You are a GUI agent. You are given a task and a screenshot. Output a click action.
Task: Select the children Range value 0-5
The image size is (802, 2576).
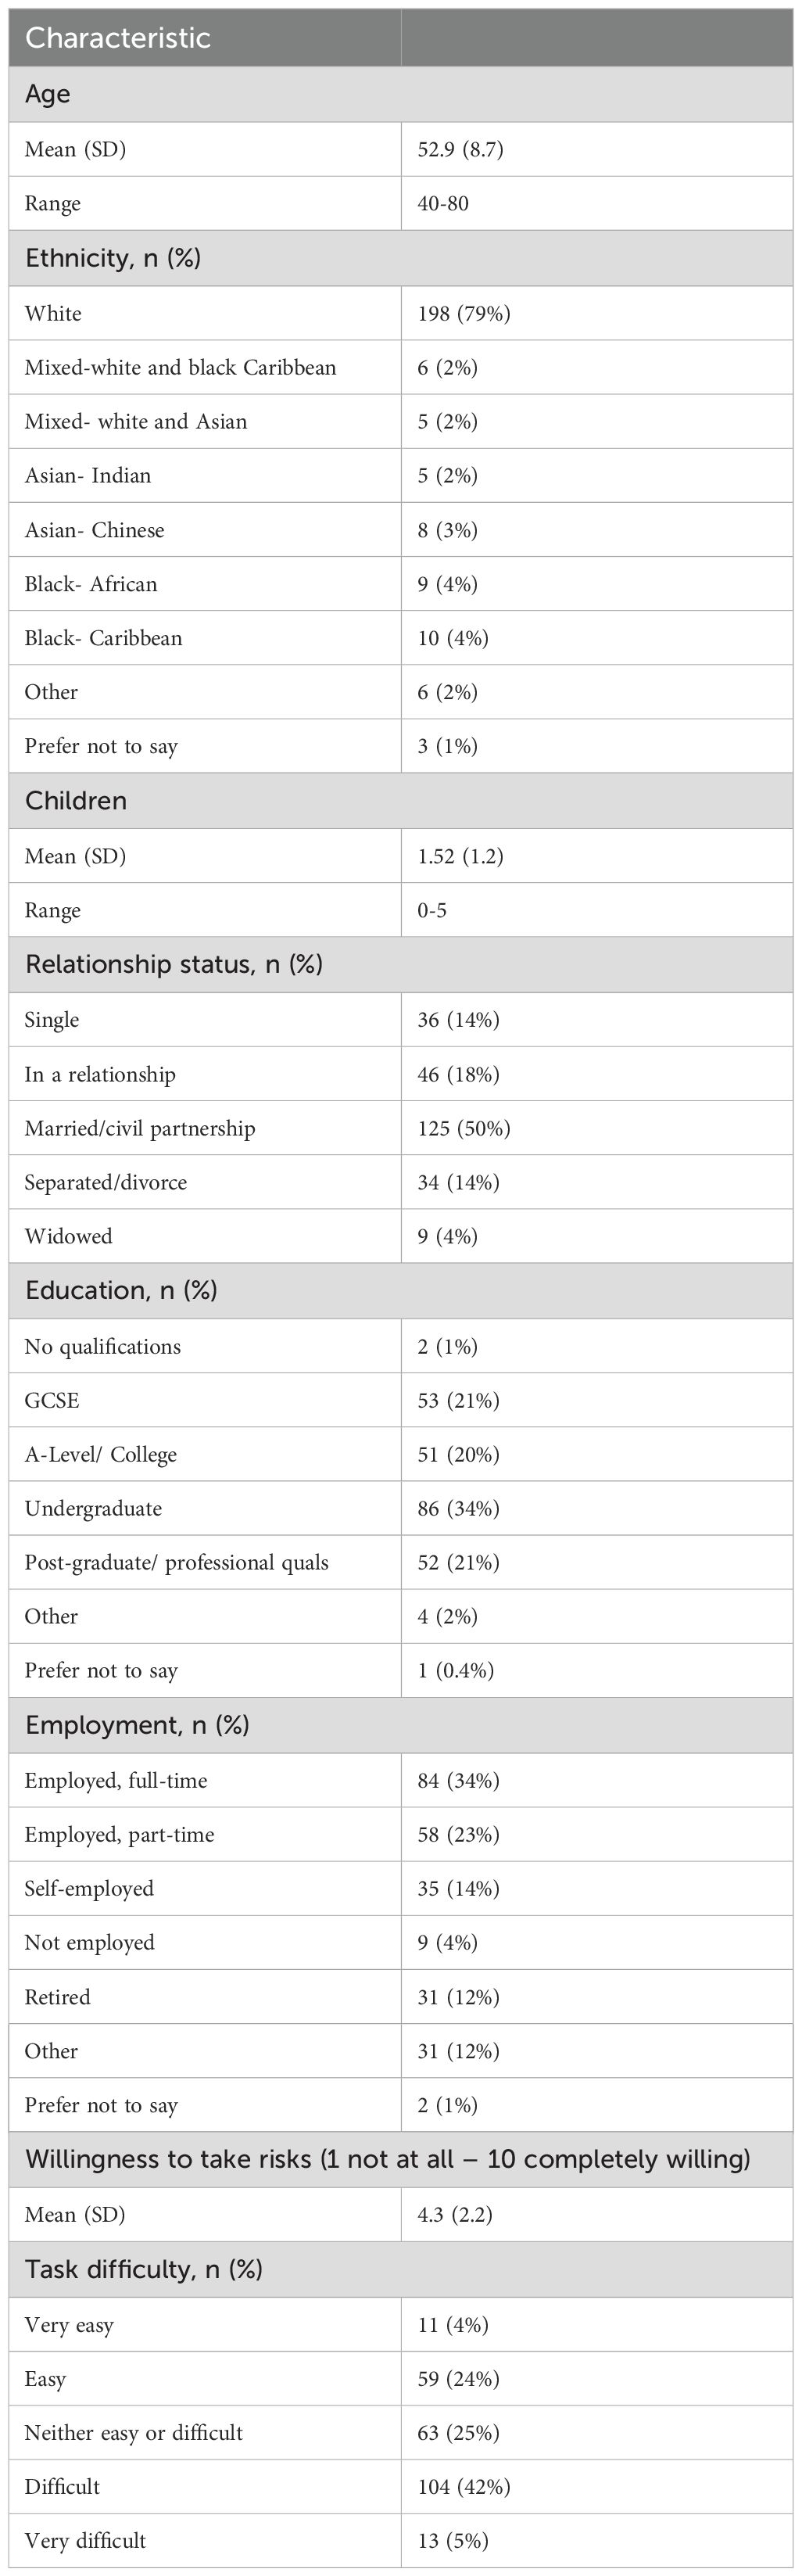(x=432, y=910)
